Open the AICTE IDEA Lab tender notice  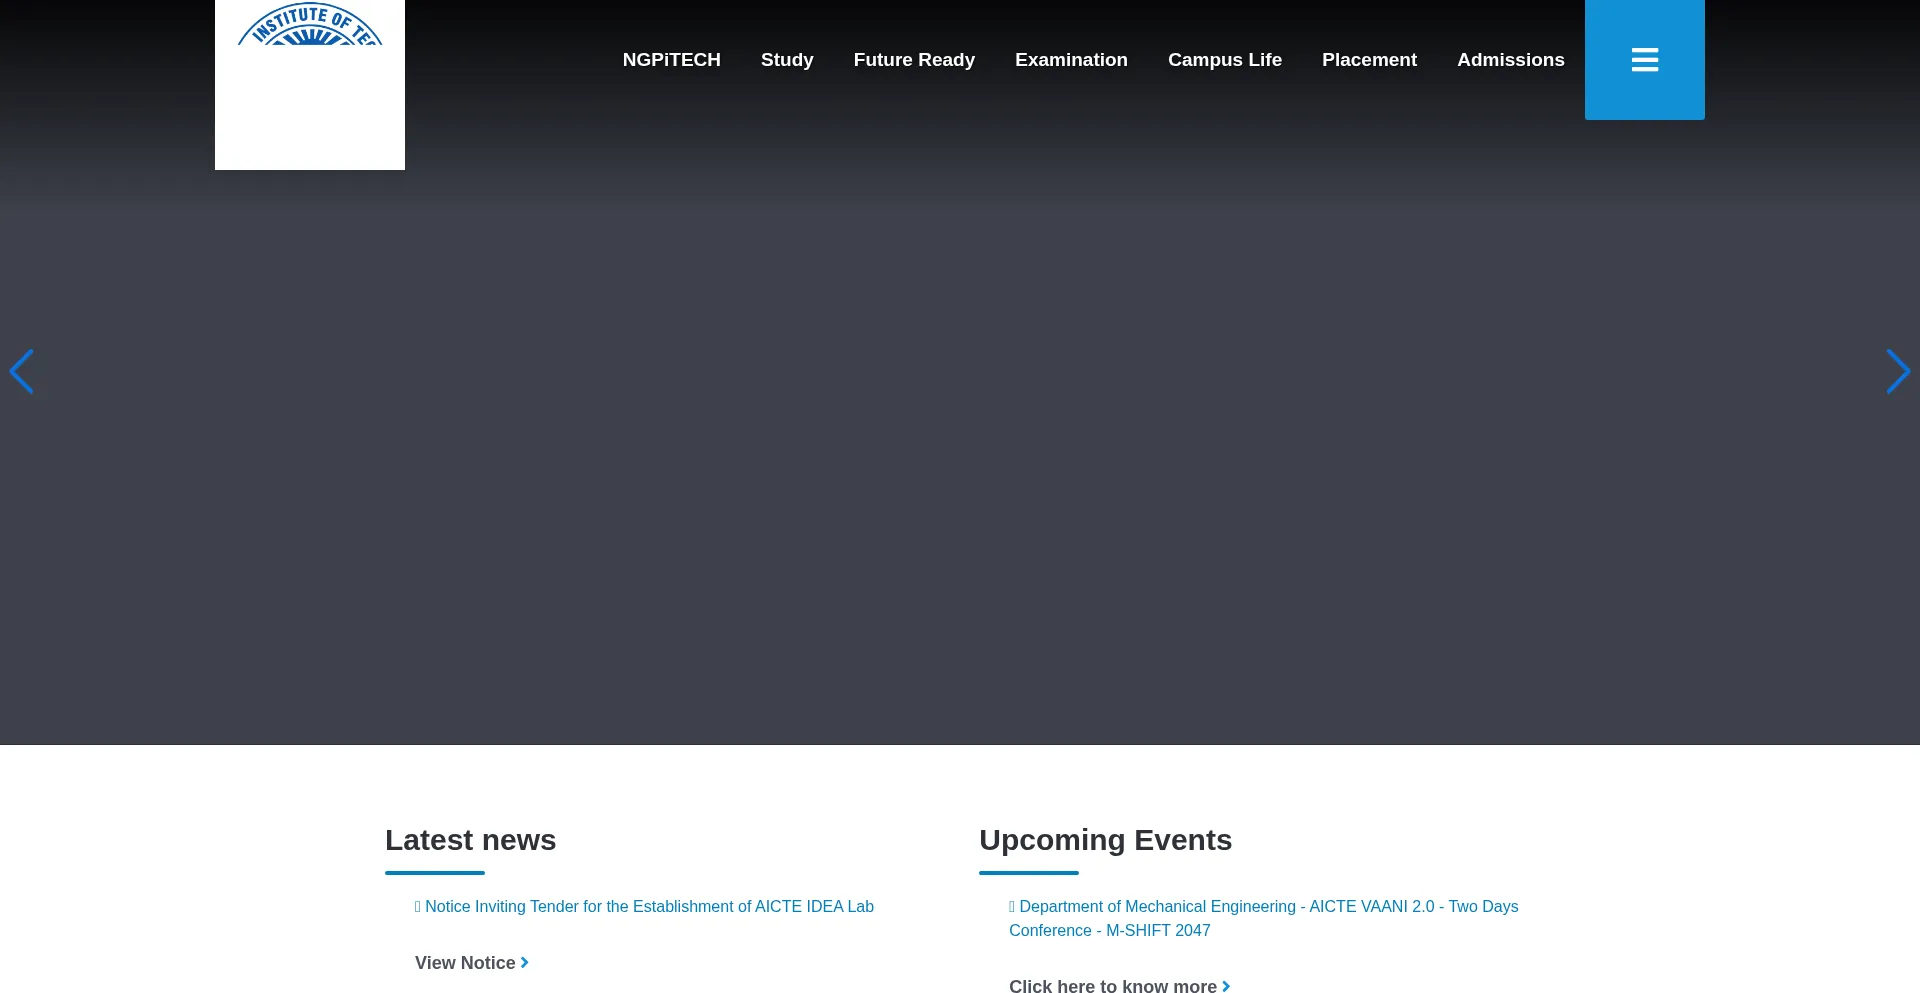649,907
